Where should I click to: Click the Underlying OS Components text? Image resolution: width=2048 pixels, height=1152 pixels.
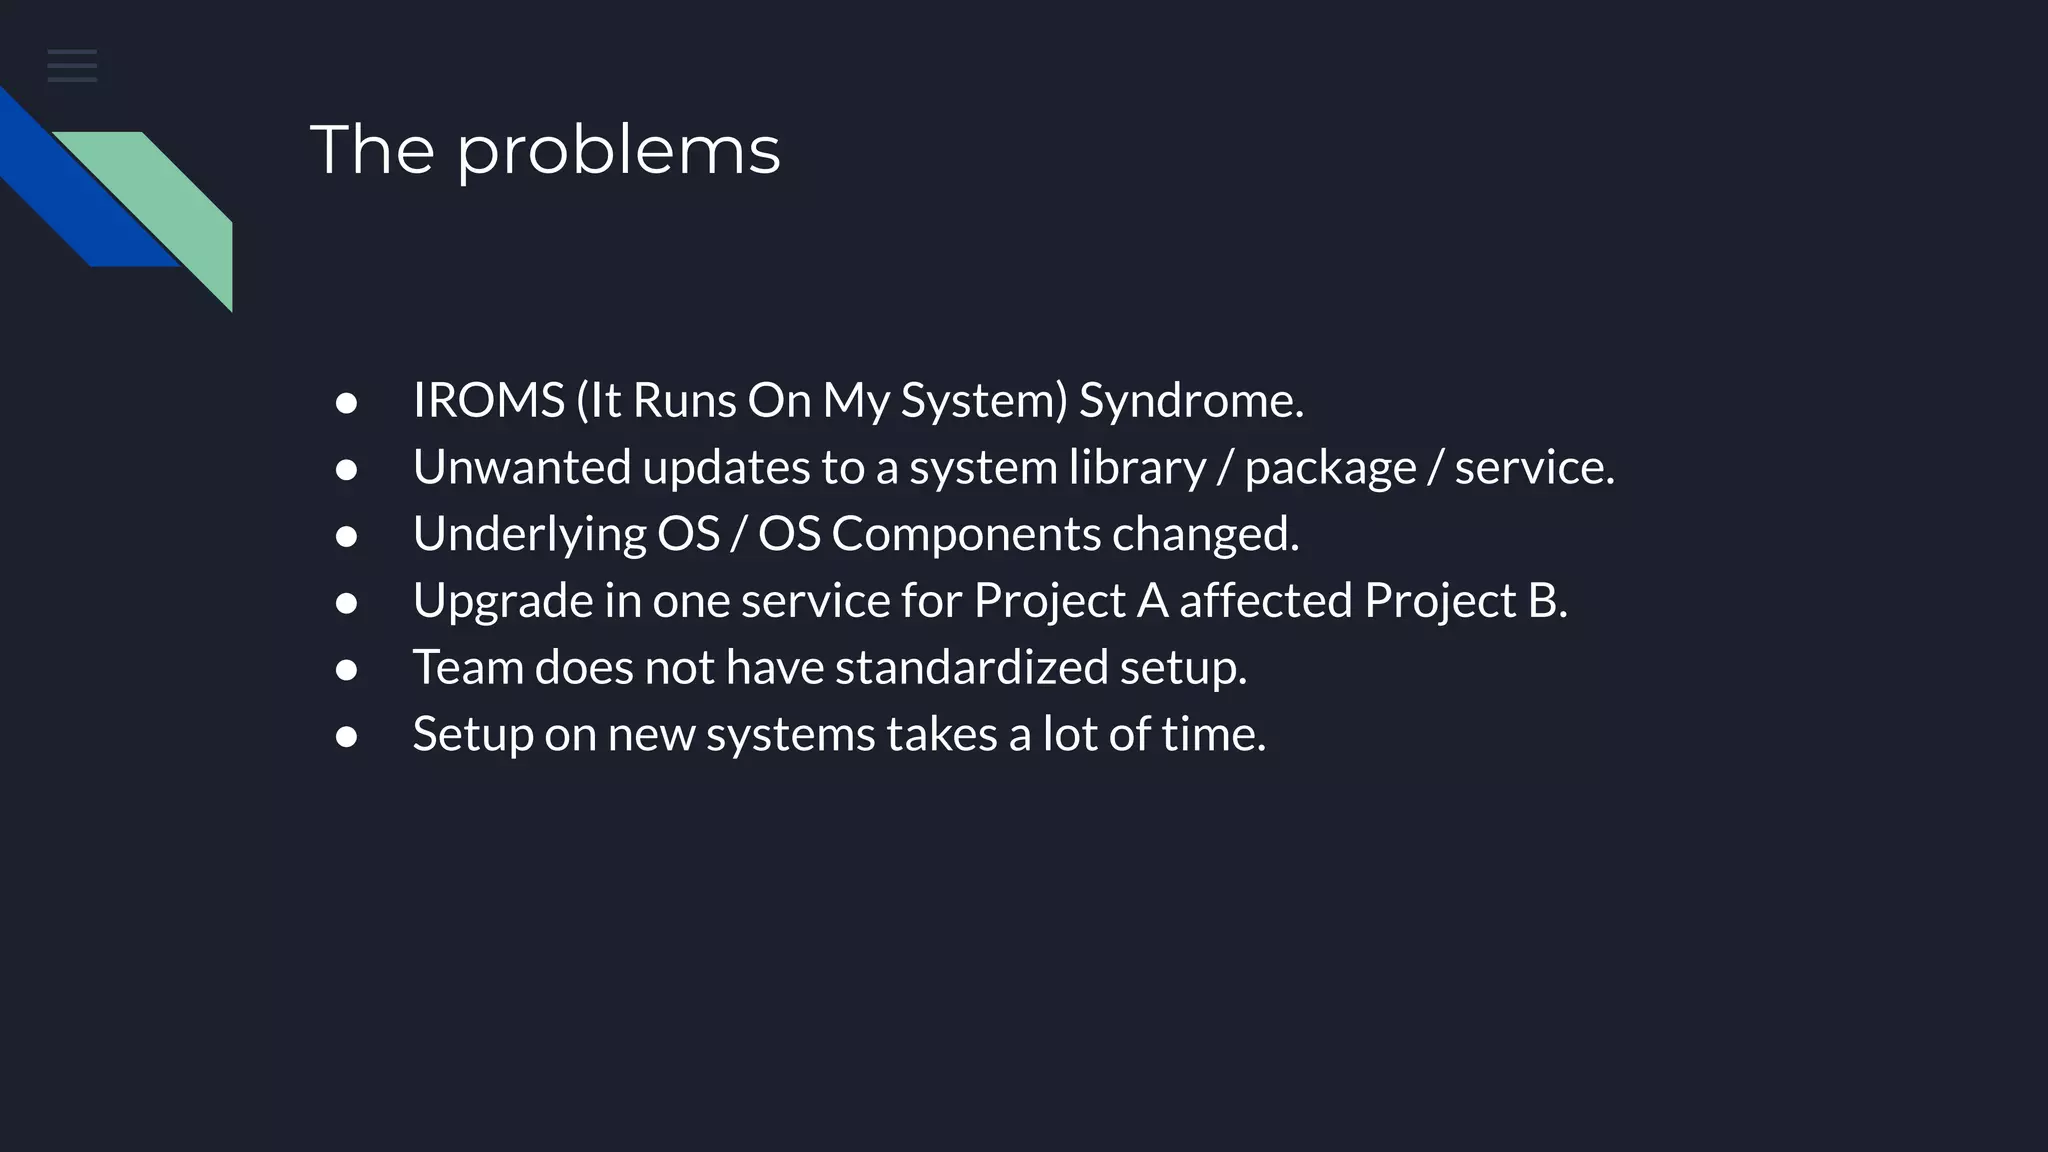pyautogui.click(x=855, y=534)
